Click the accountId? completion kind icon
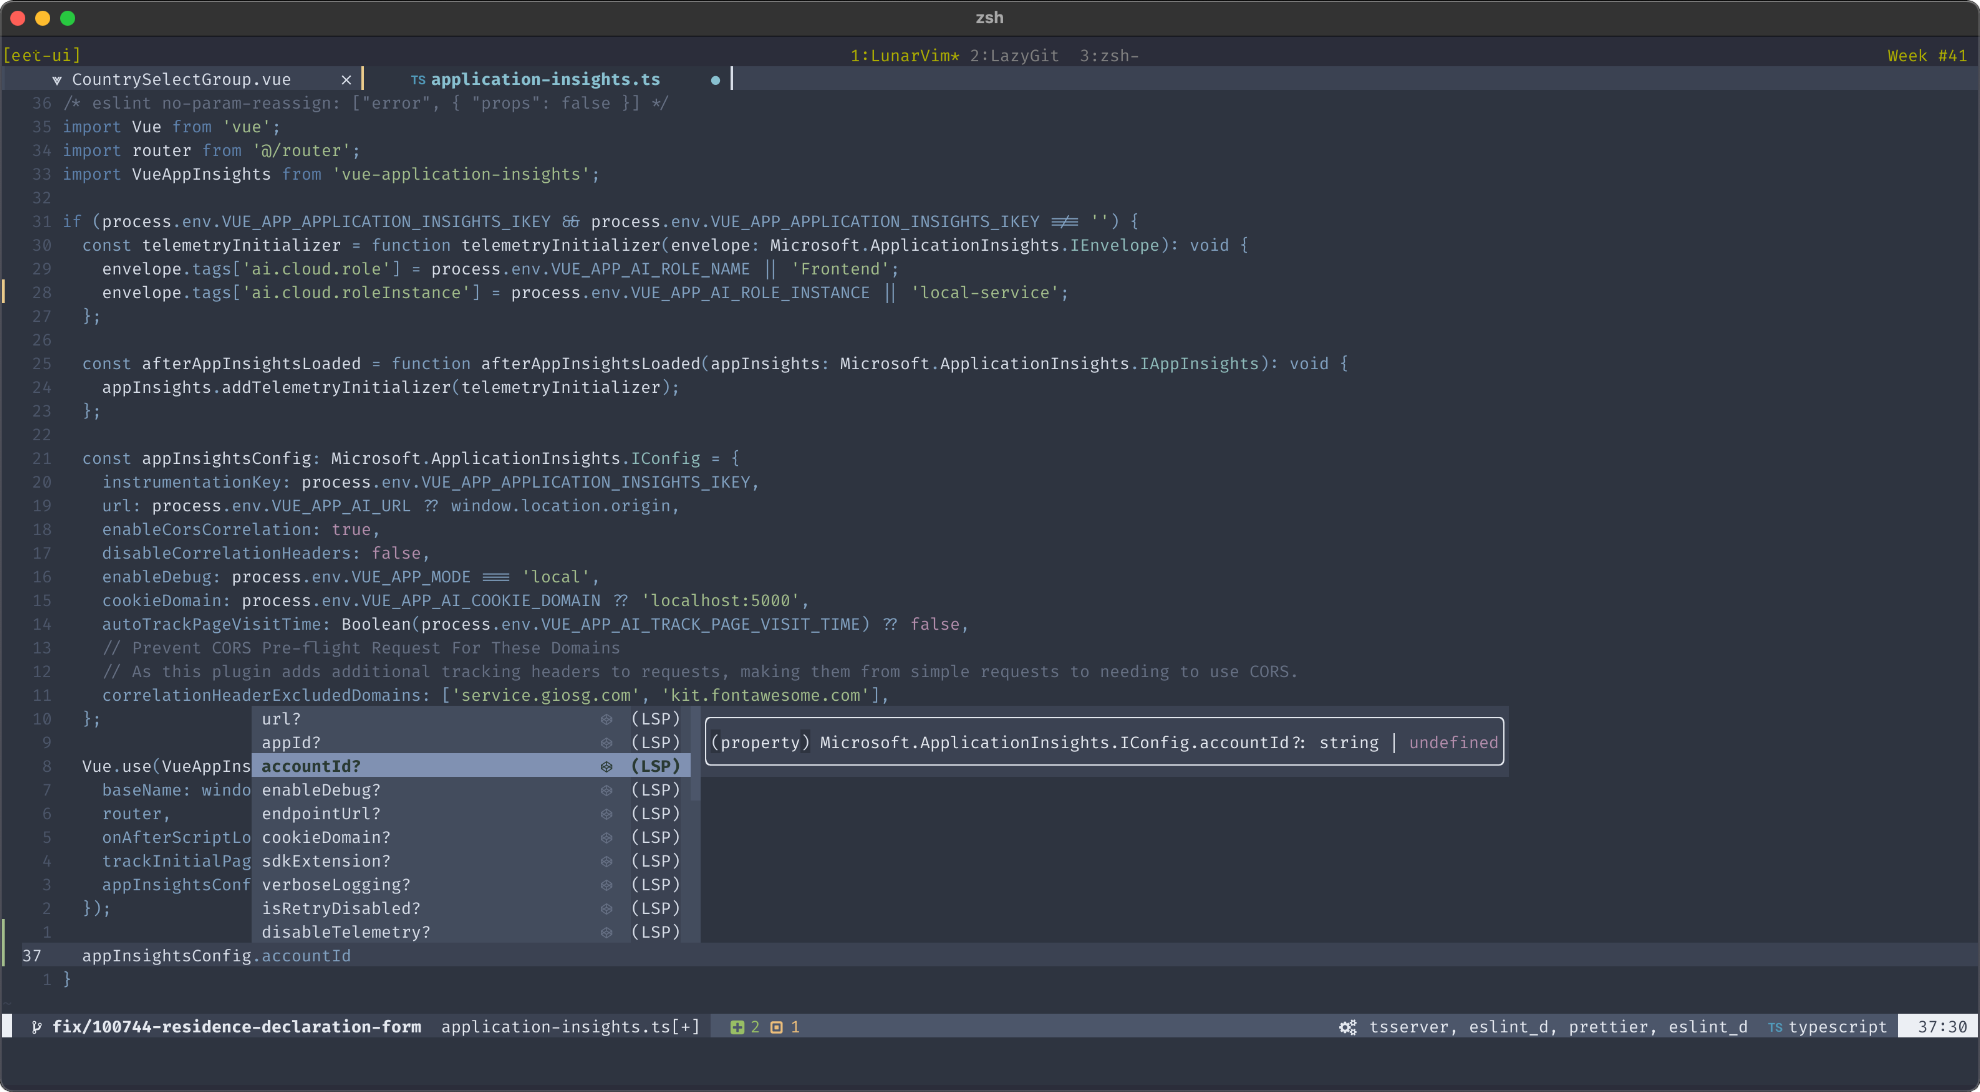The image size is (1980, 1092). pyautogui.click(x=606, y=766)
